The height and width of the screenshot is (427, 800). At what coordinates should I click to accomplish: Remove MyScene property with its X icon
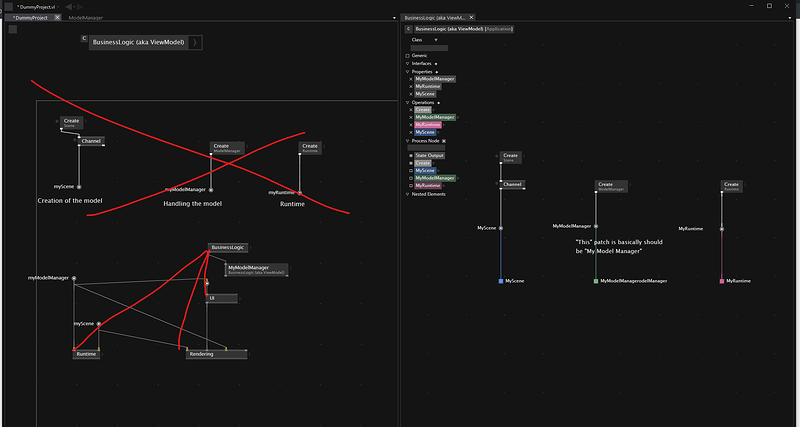pos(411,94)
